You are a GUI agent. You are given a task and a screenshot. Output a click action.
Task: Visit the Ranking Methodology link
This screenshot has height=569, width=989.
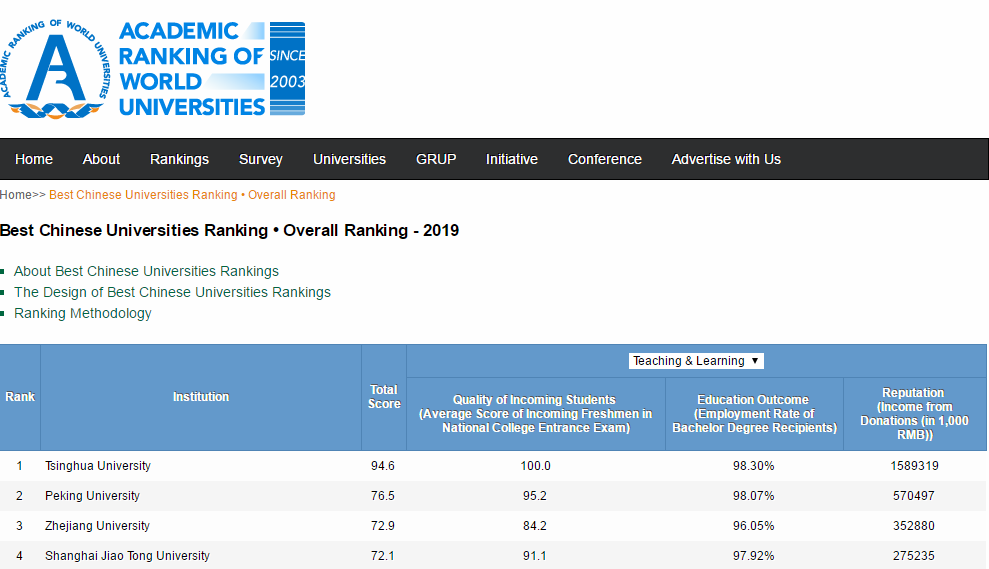point(83,313)
